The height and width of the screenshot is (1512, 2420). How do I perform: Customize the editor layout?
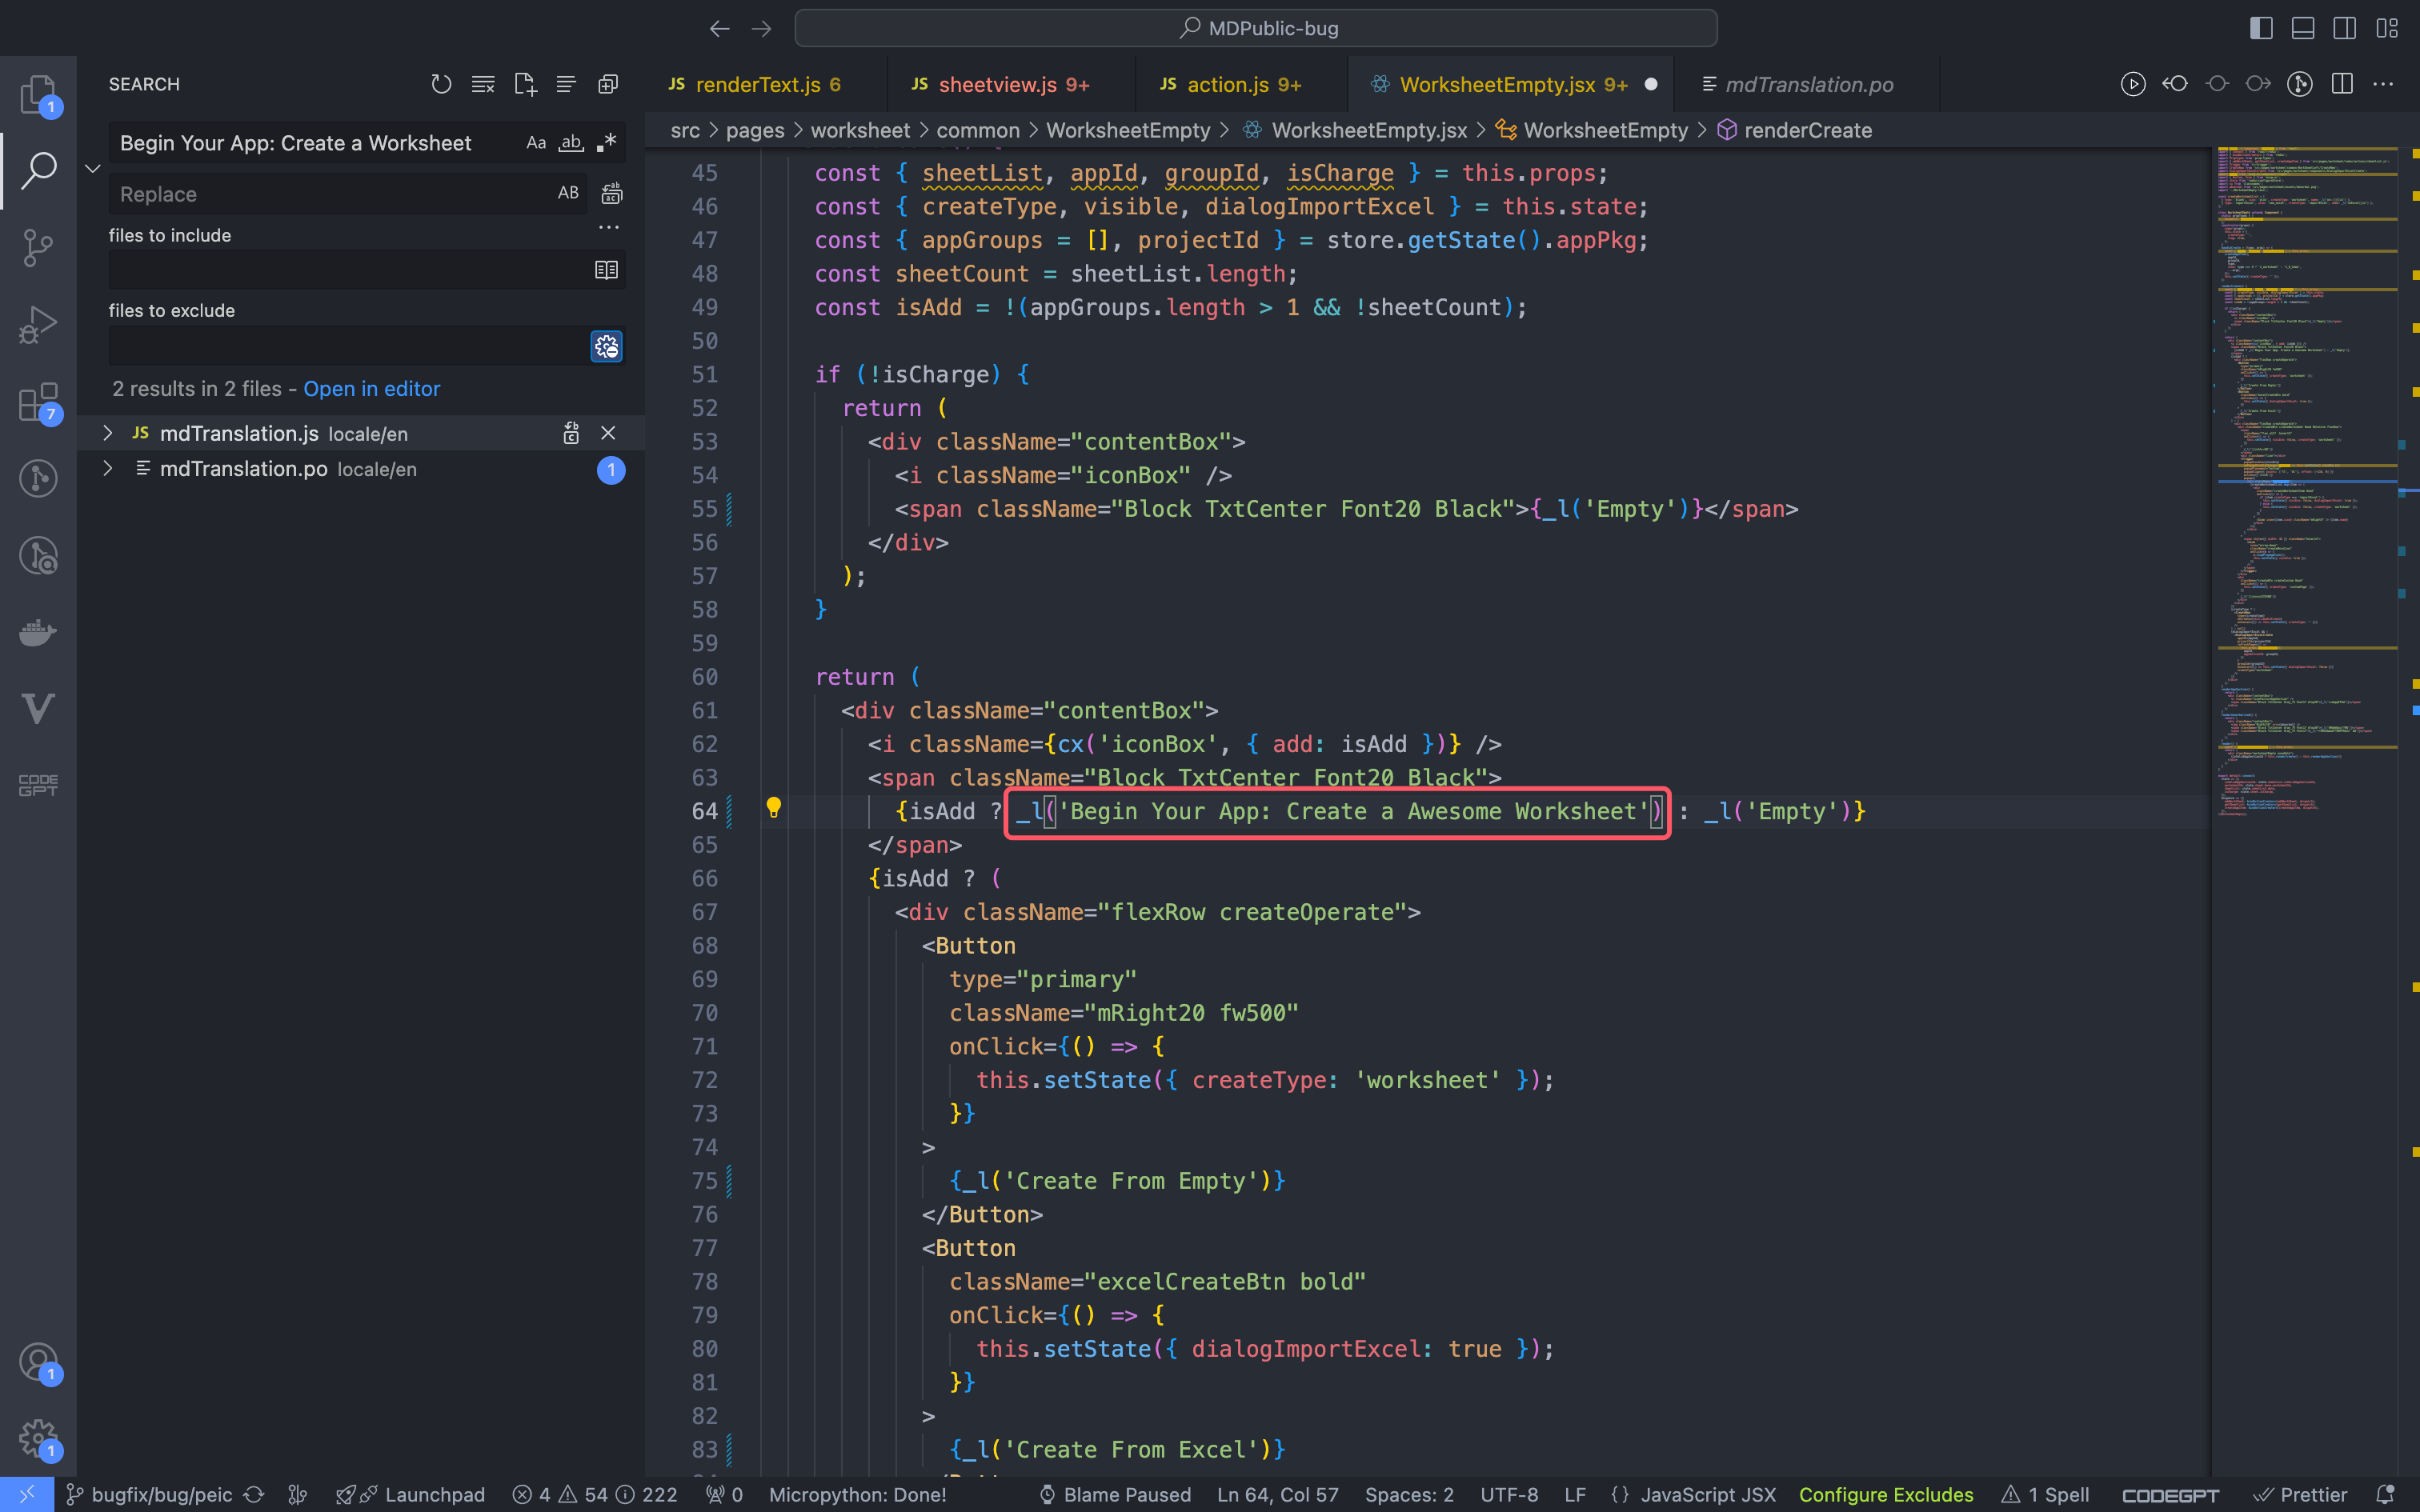pos(2388,28)
